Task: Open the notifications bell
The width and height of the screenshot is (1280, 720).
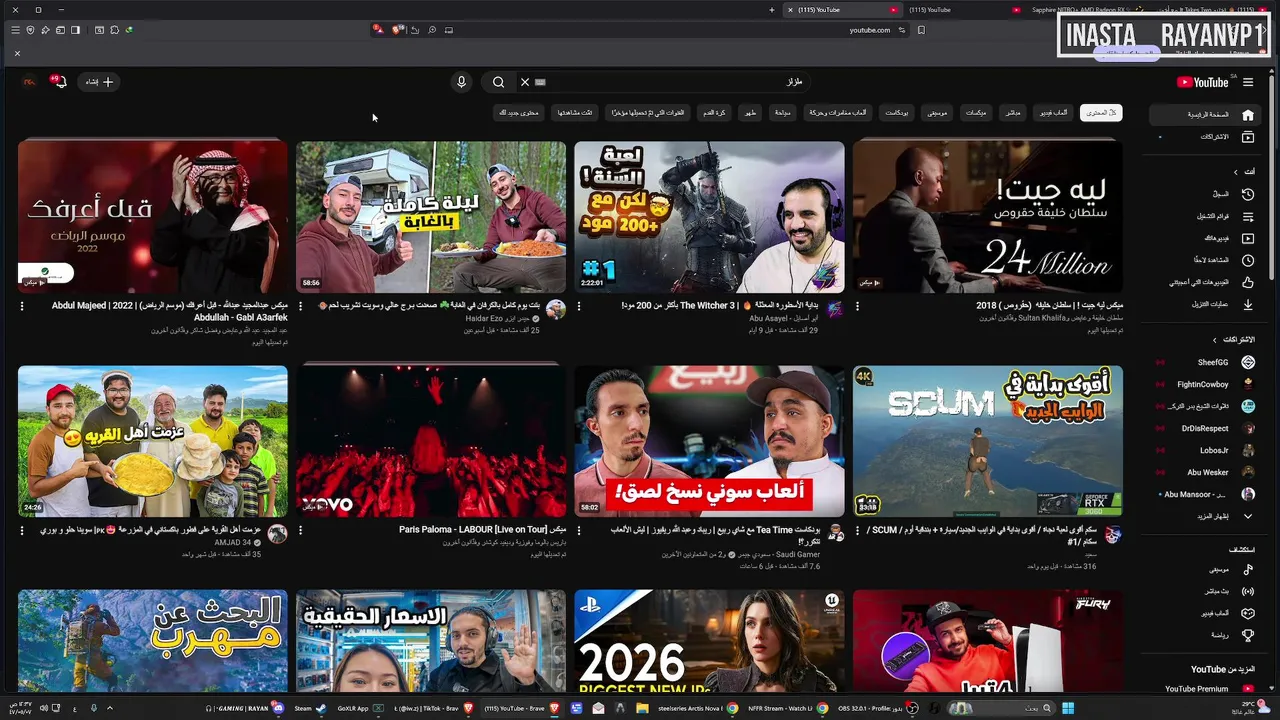Action: 59,82
